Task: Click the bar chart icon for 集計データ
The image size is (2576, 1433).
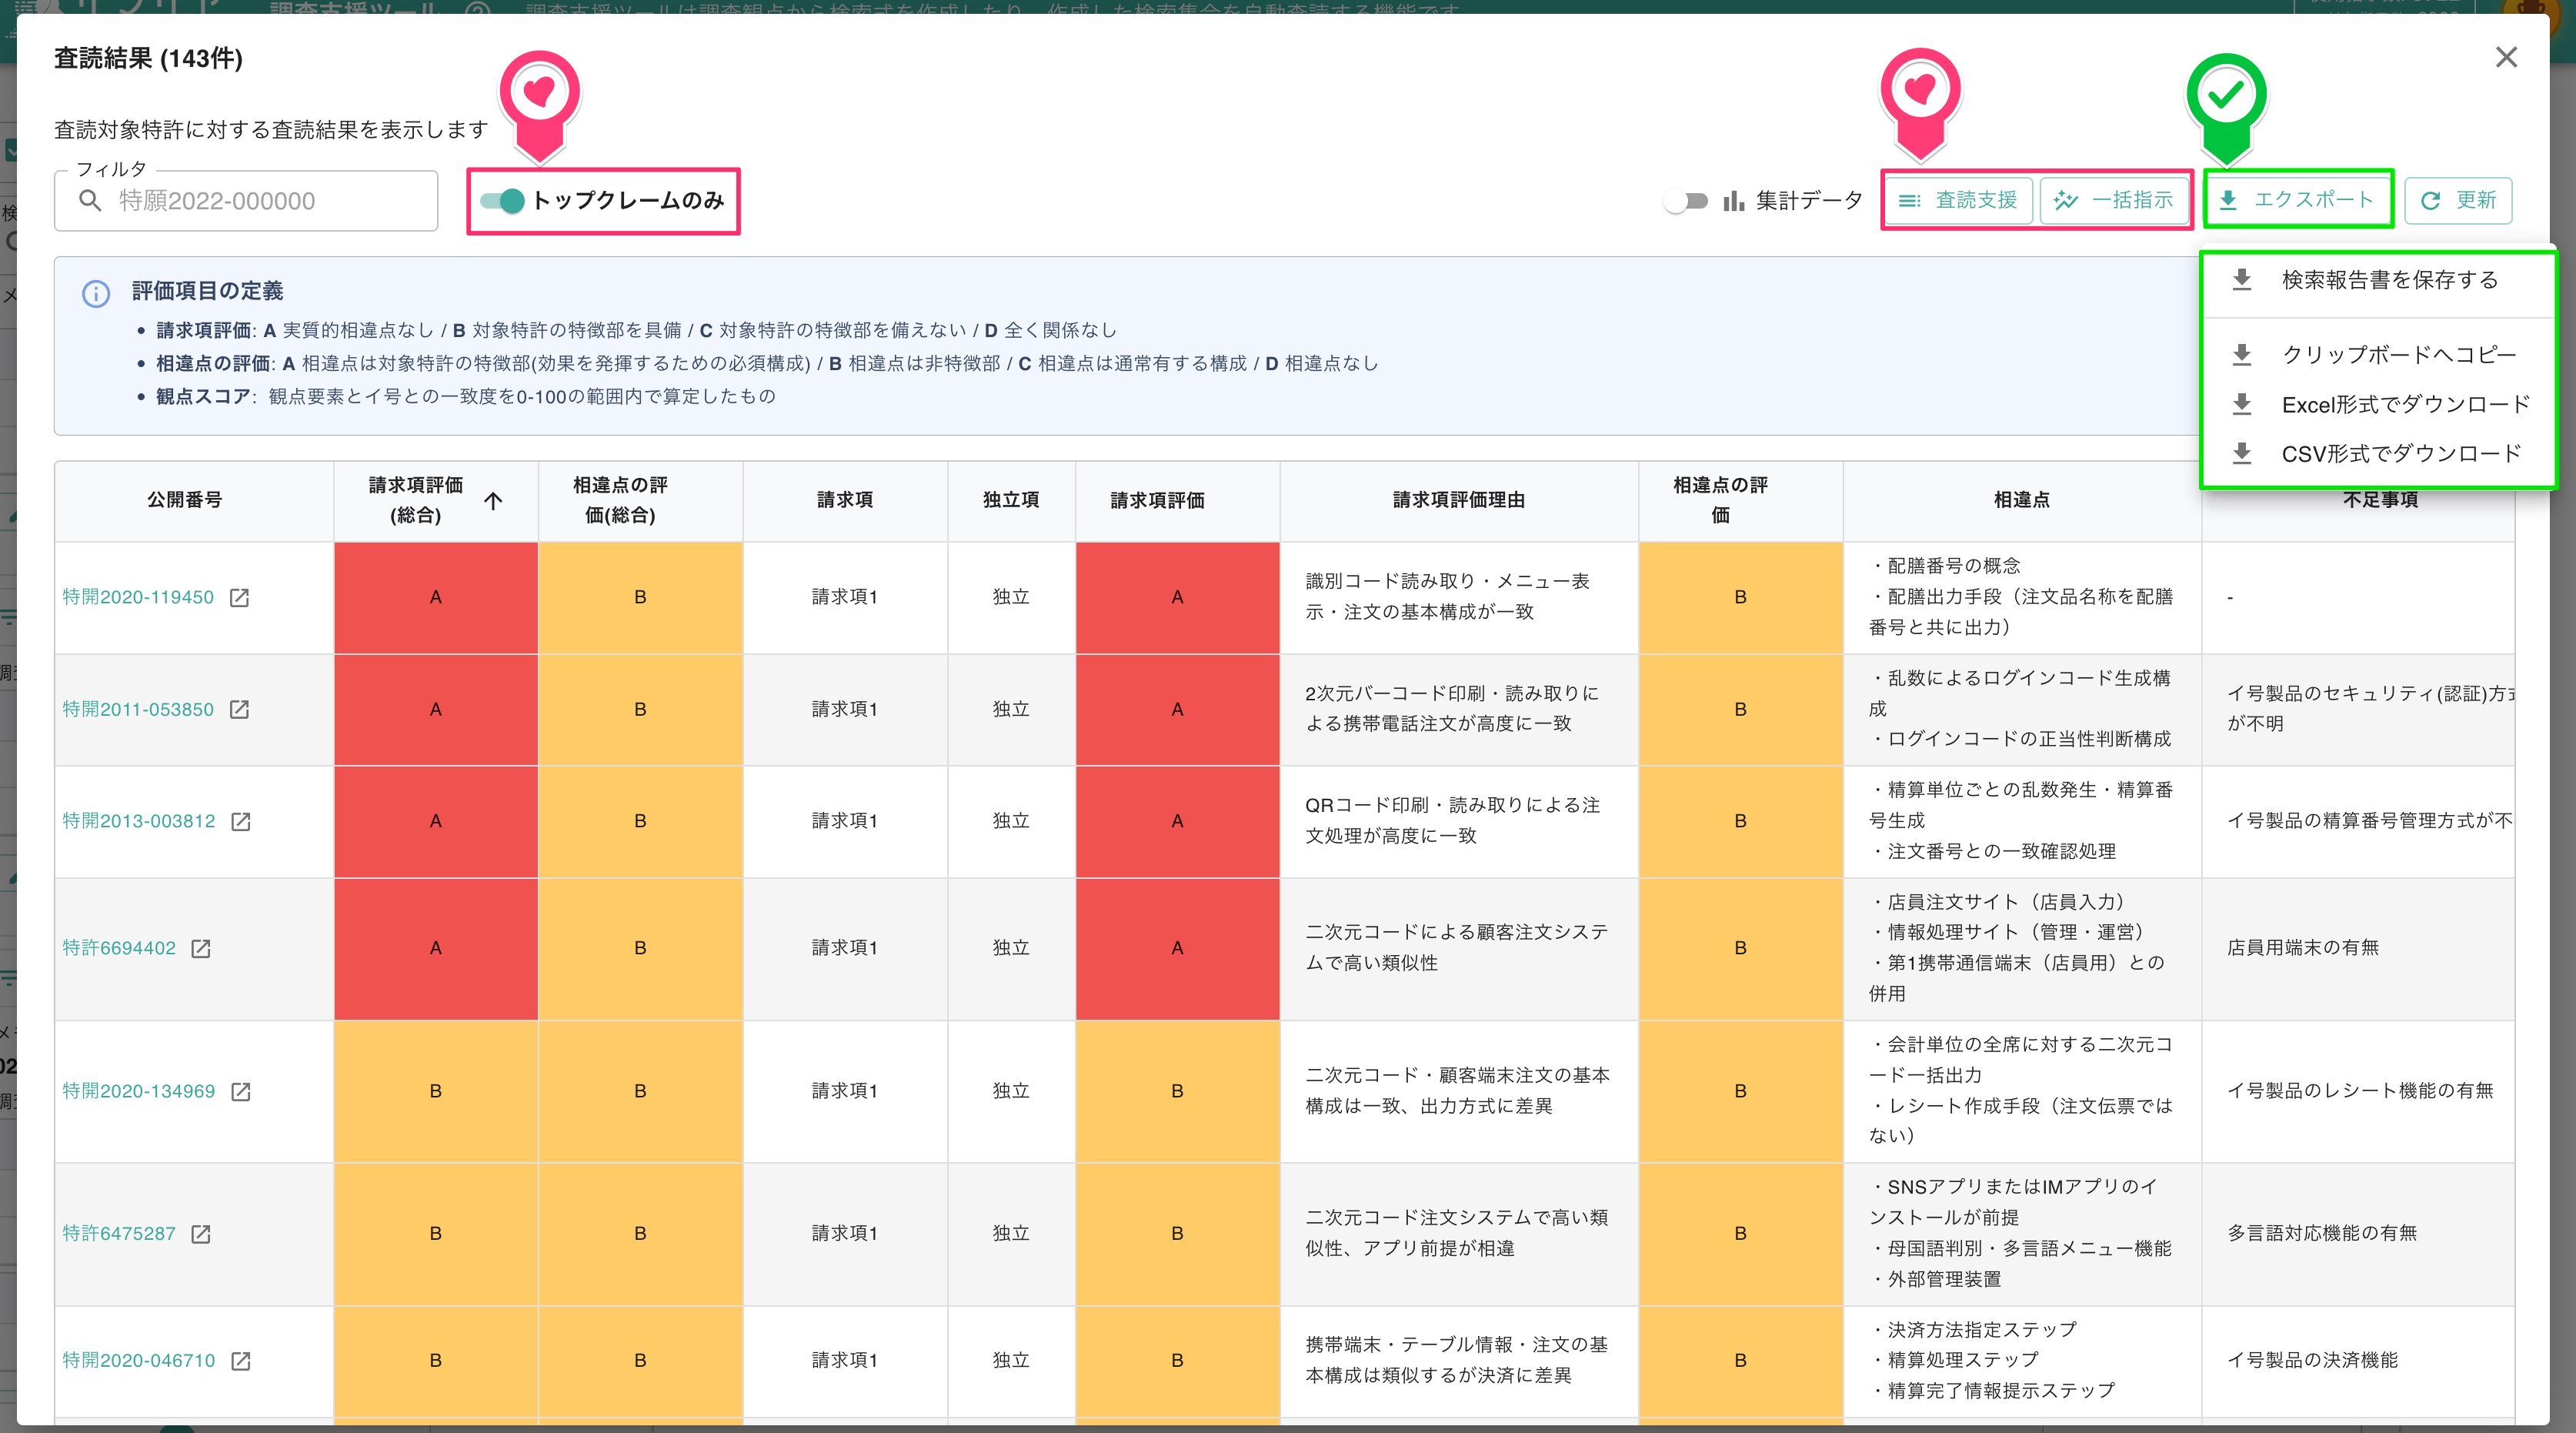Action: click(1733, 201)
